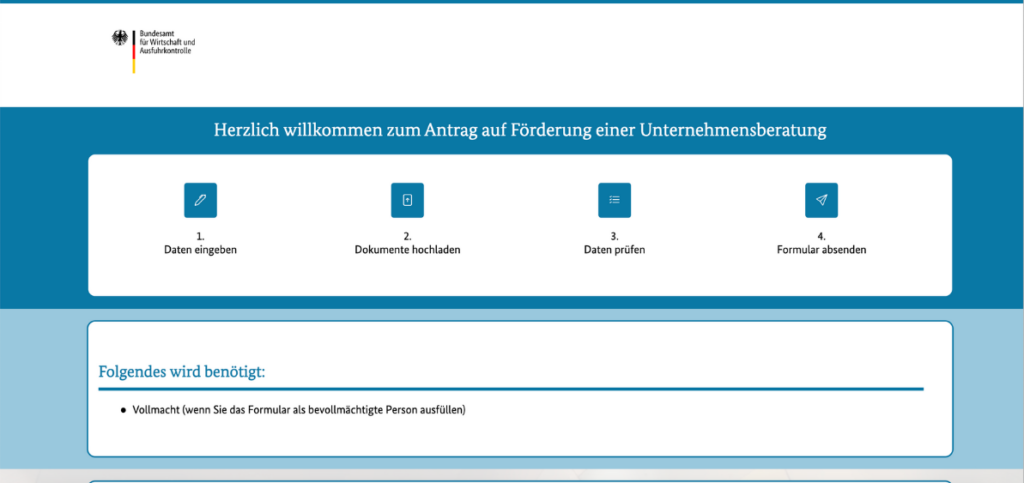Select the checklist icon for step 3
The width and height of the screenshot is (1024, 483).
coord(614,200)
